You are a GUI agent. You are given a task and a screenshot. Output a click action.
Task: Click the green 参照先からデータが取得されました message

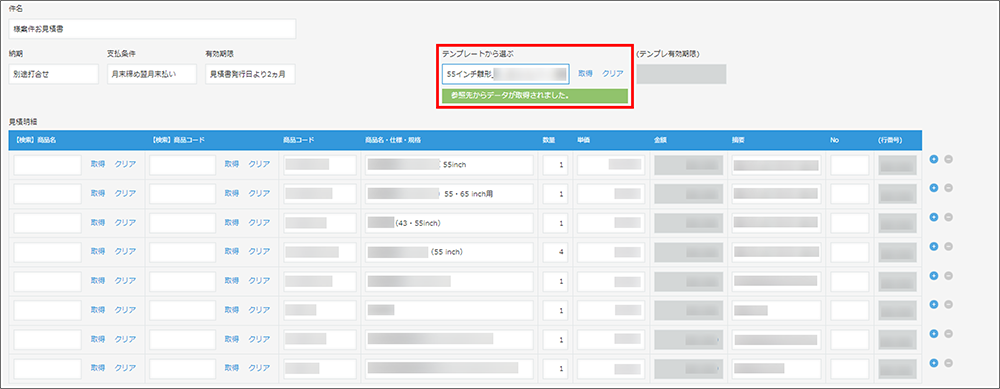click(535, 96)
